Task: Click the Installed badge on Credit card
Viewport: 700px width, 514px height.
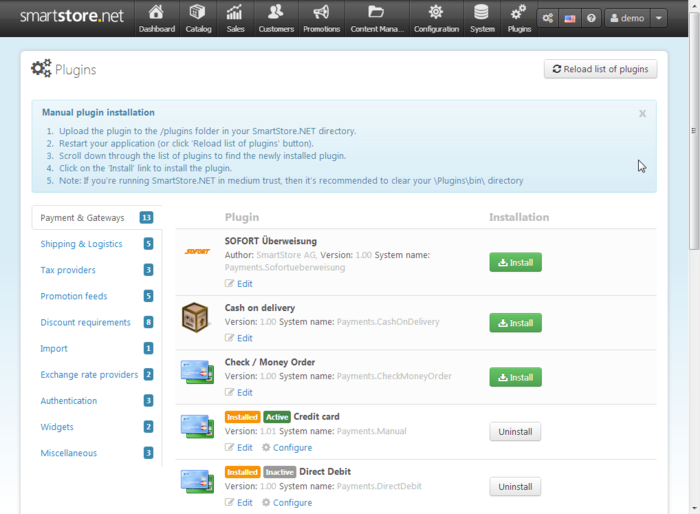Action: (x=242, y=417)
